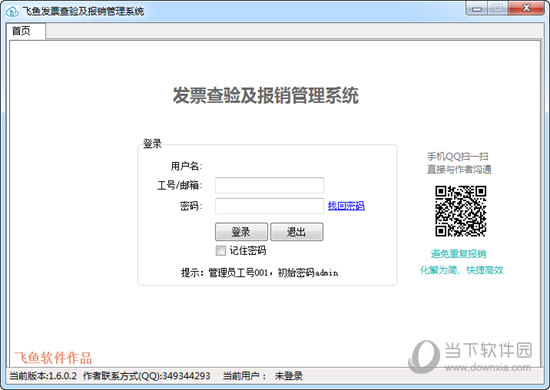Viewport: 550px width, 390px height.
Task: Focus the 密码 input field
Action: pos(269,206)
